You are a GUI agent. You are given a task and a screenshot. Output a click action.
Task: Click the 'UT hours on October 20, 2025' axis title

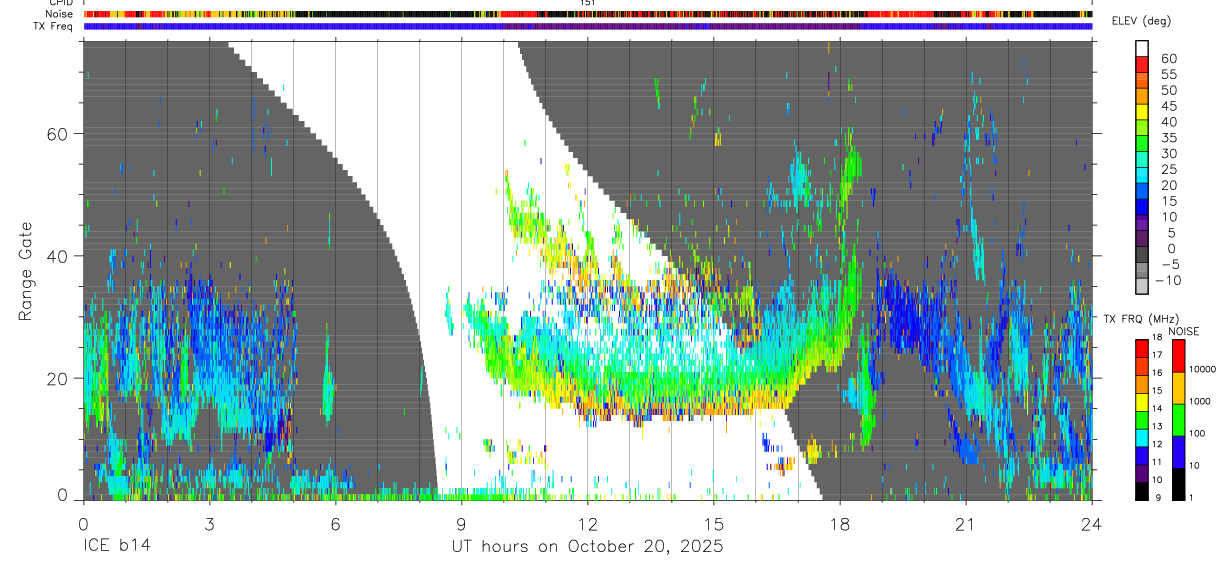(587, 547)
